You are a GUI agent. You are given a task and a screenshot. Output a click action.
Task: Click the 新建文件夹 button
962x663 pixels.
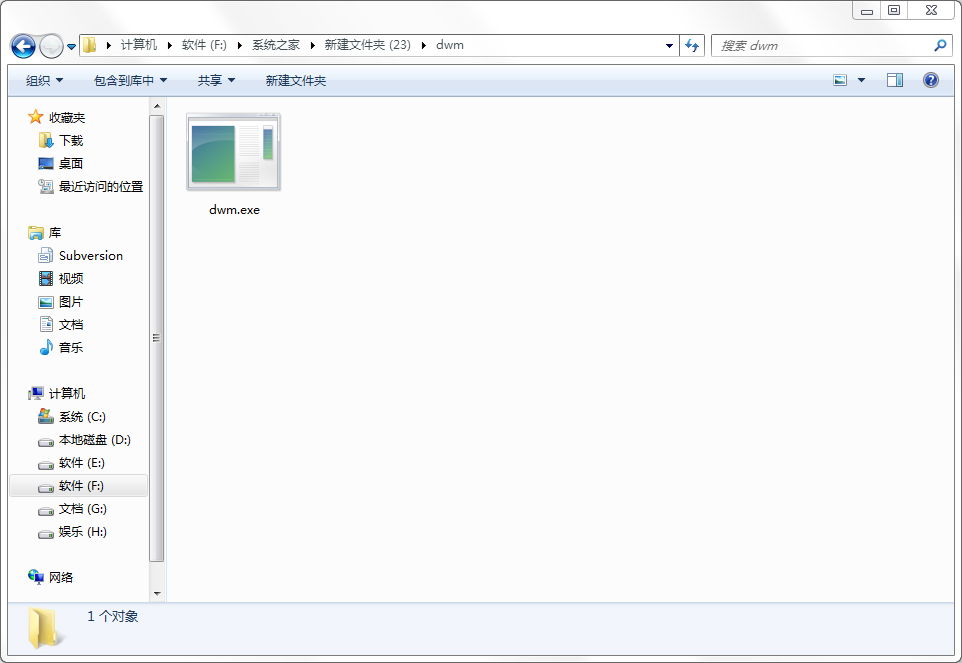(x=295, y=80)
